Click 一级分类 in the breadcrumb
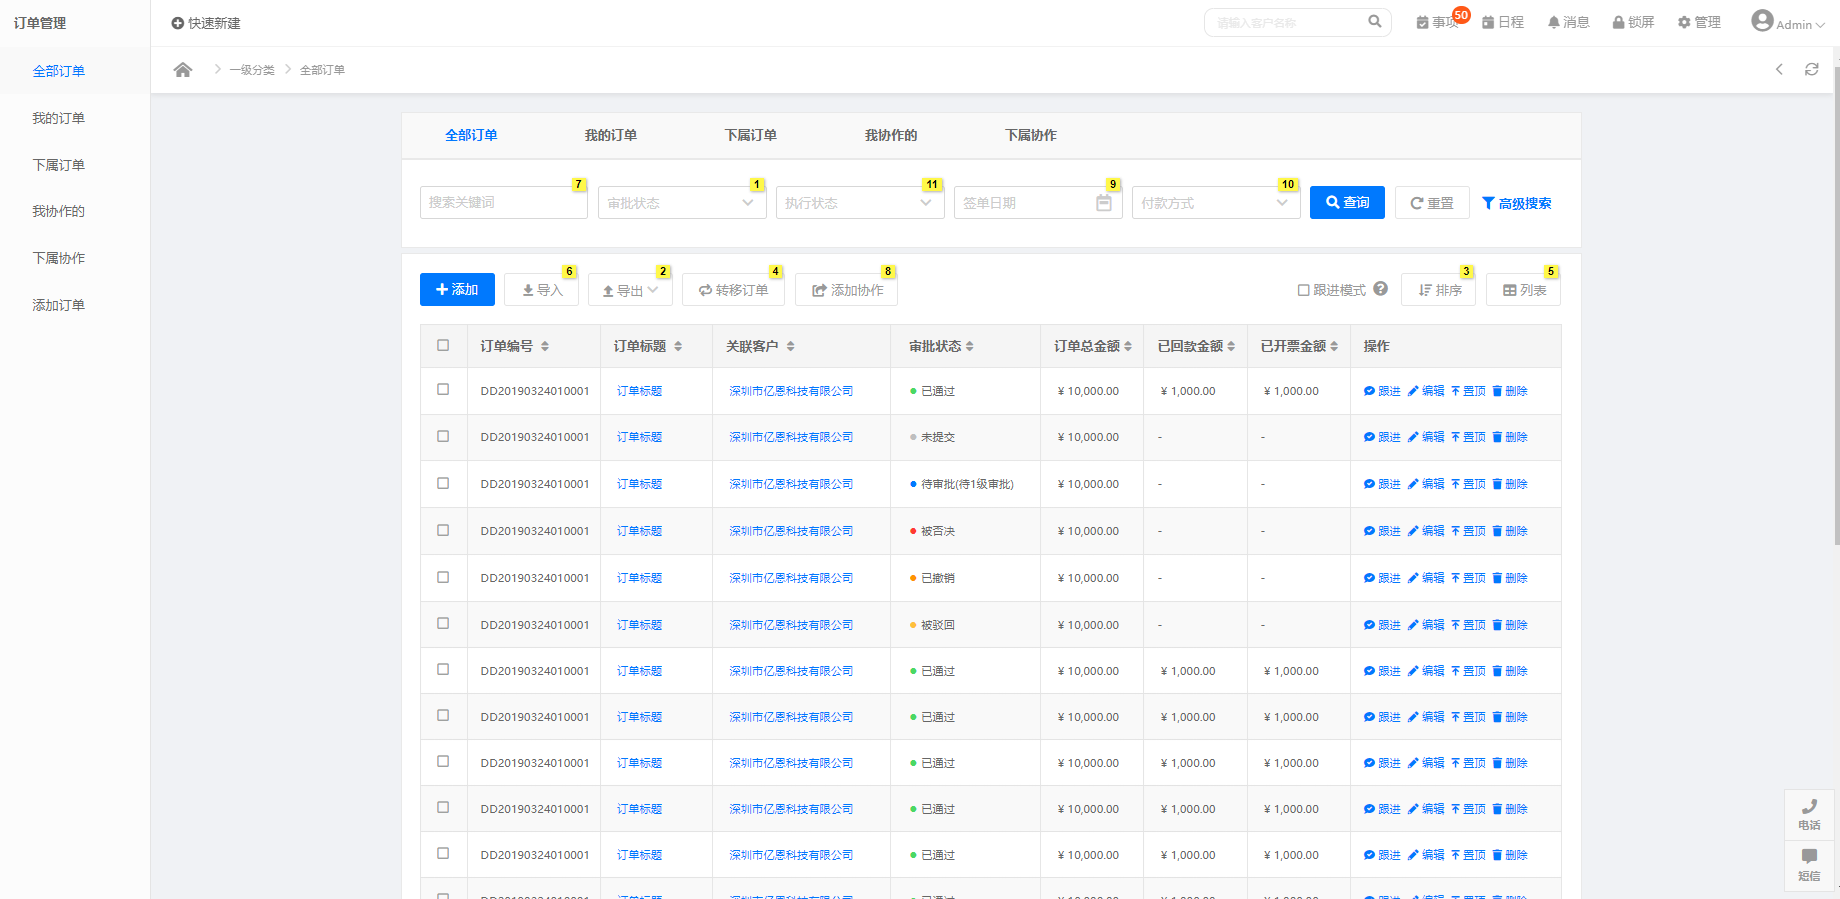Viewport: 1840px width, 899px height. (x=252, y=70)
